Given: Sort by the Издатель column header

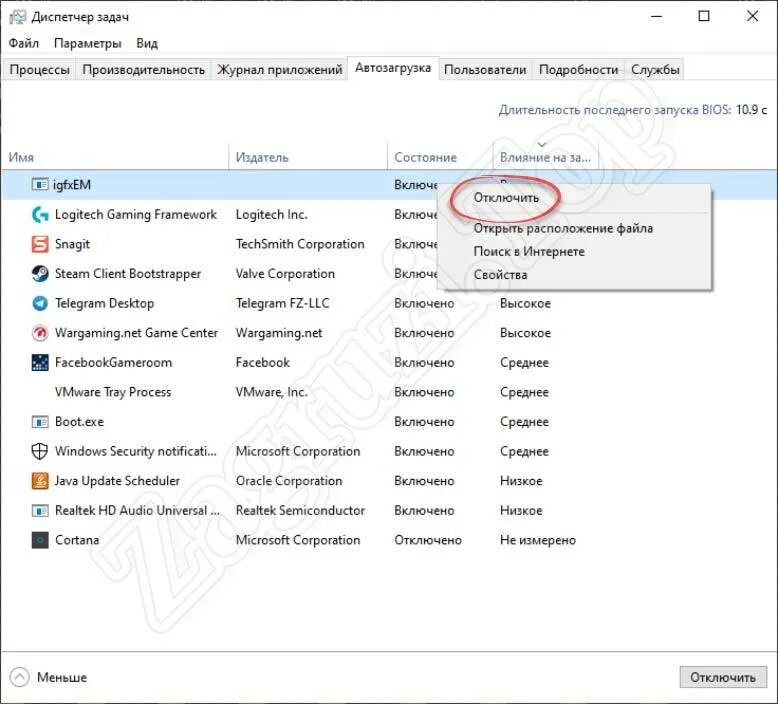Looking at the screenshot, I should tap(308, 157).
